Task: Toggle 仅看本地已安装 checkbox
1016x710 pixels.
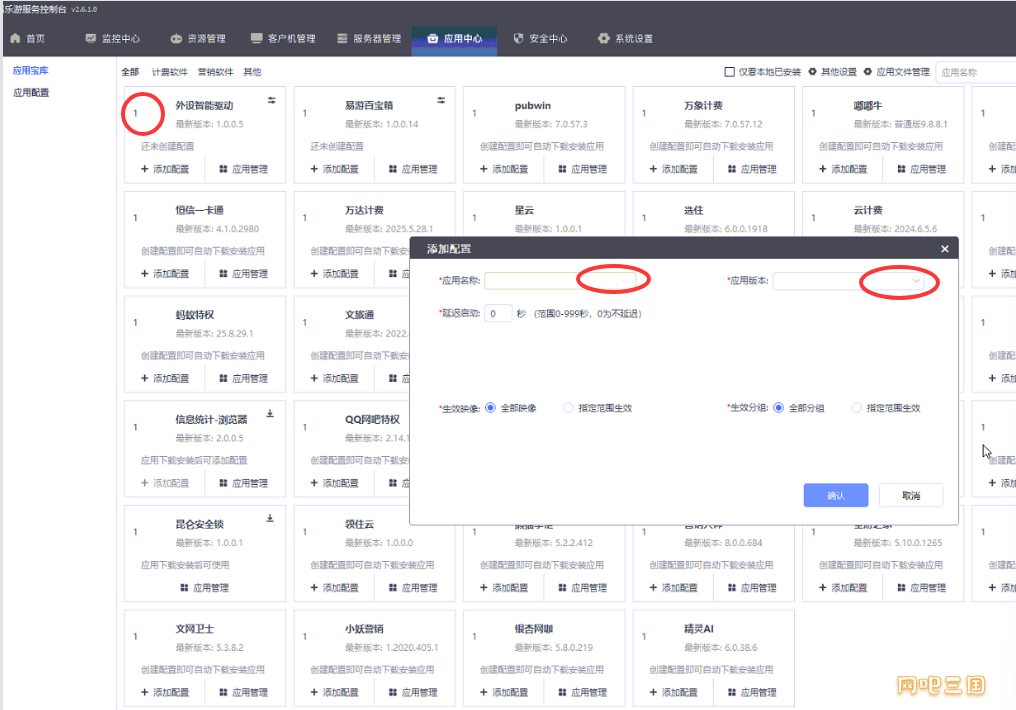Action: click(730, 72)
